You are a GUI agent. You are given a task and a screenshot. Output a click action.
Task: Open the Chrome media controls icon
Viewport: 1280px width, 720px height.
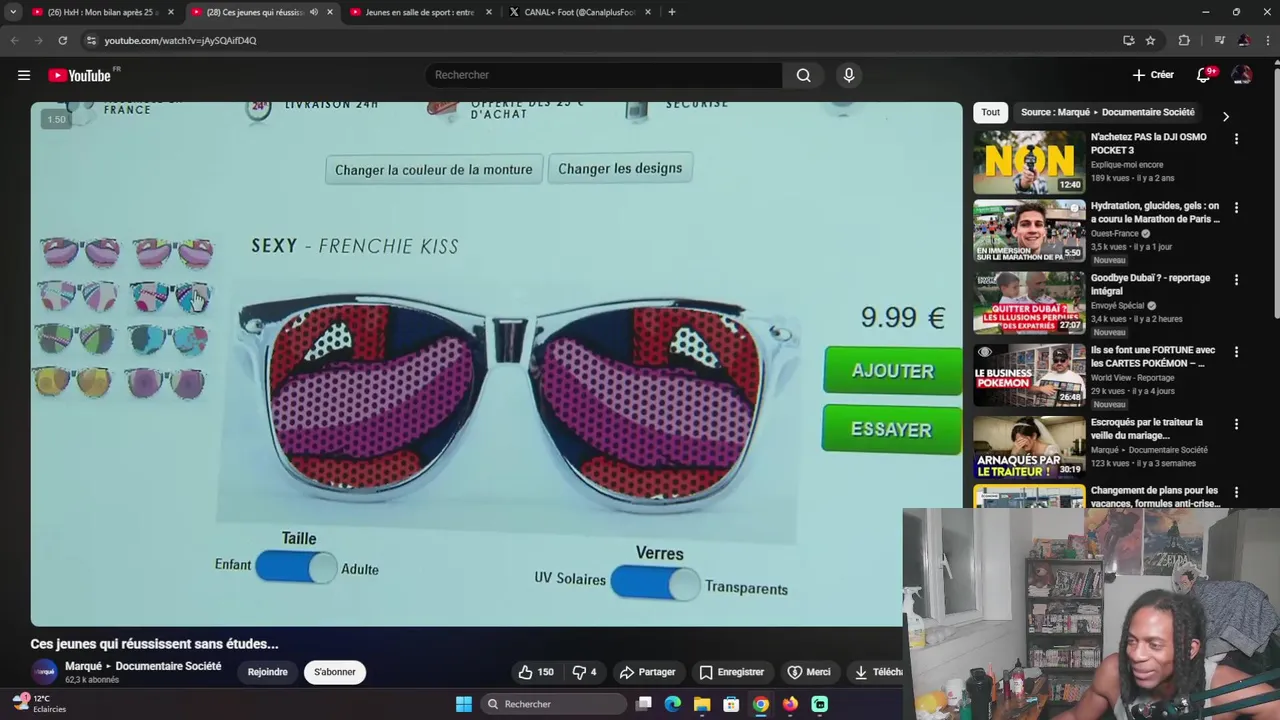[x=1219, y=40]
